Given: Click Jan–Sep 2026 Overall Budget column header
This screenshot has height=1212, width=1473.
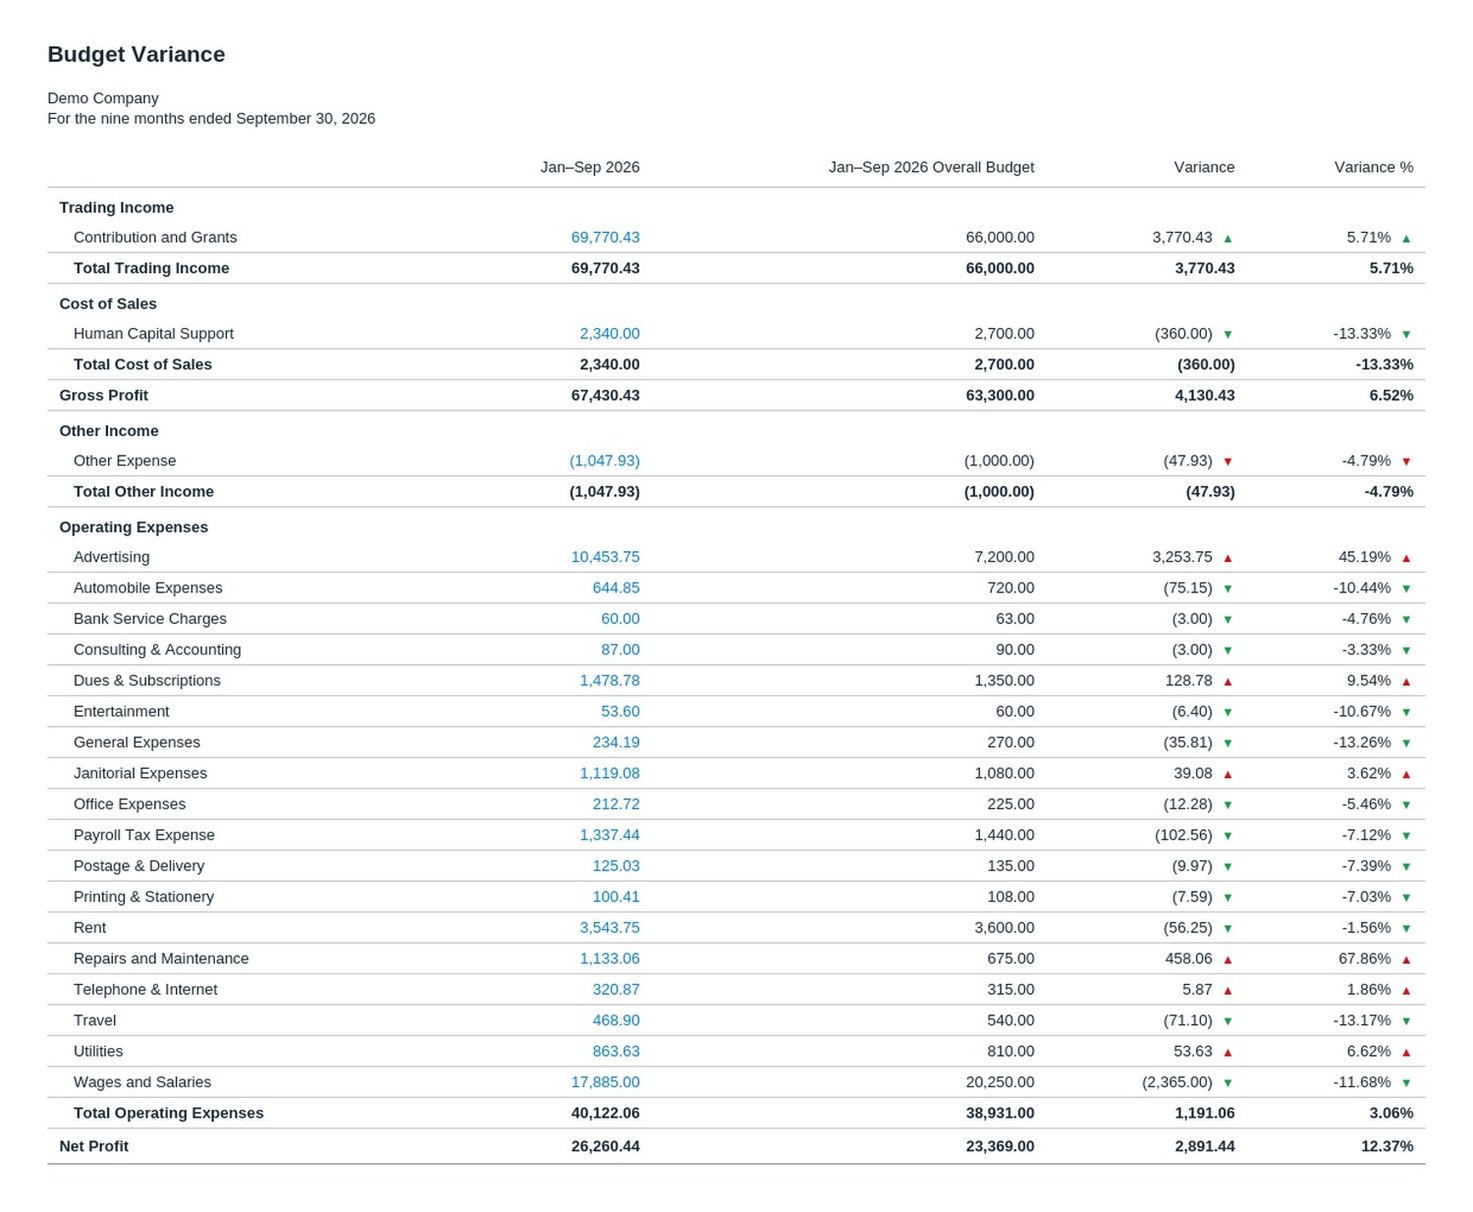Looking at the screenshot, I should pos(931,167).
